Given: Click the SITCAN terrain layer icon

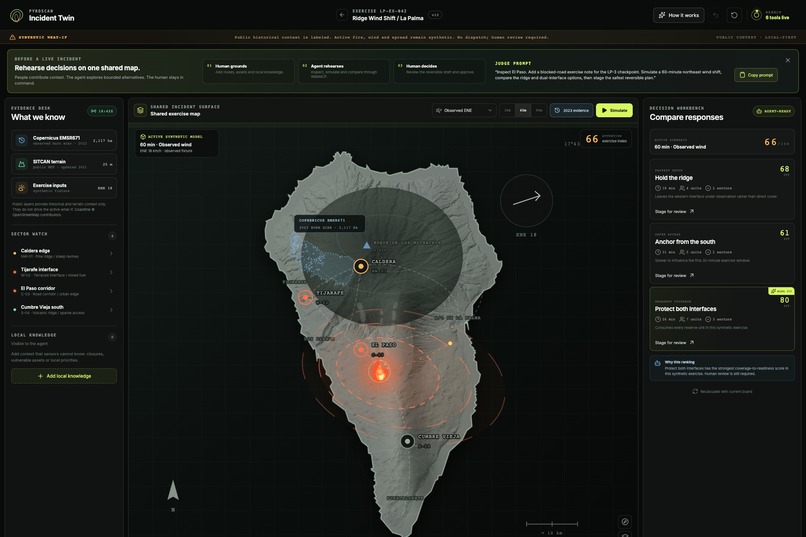Looking at the screenshot, I should (x=22, y=164).
